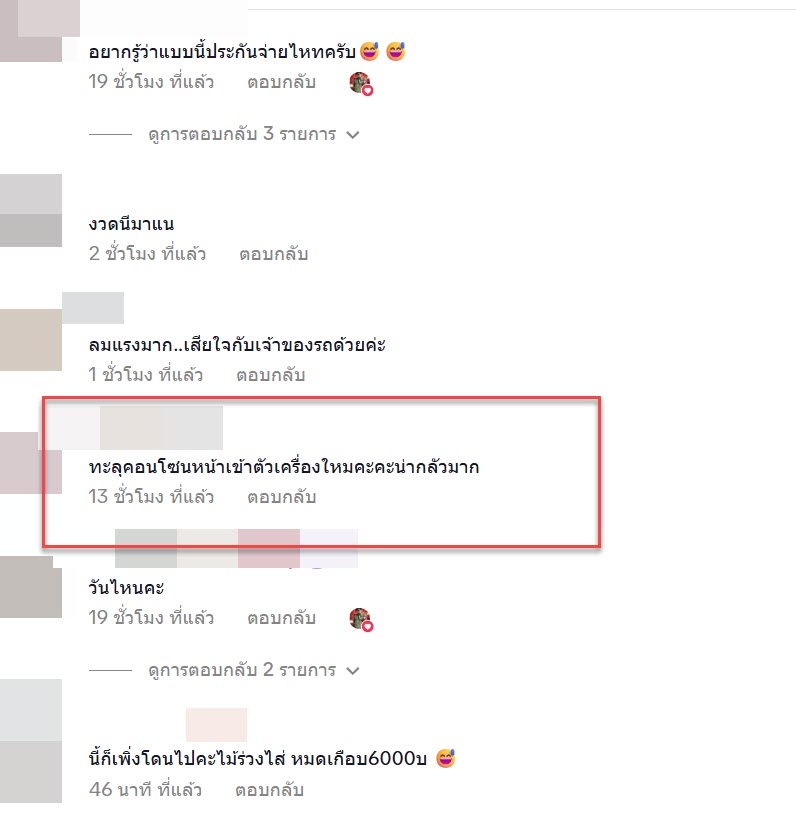Open profile picture of หมดเกือบ6000บ commenter
Screen dimensions: 796x828
tap(31, 741)
